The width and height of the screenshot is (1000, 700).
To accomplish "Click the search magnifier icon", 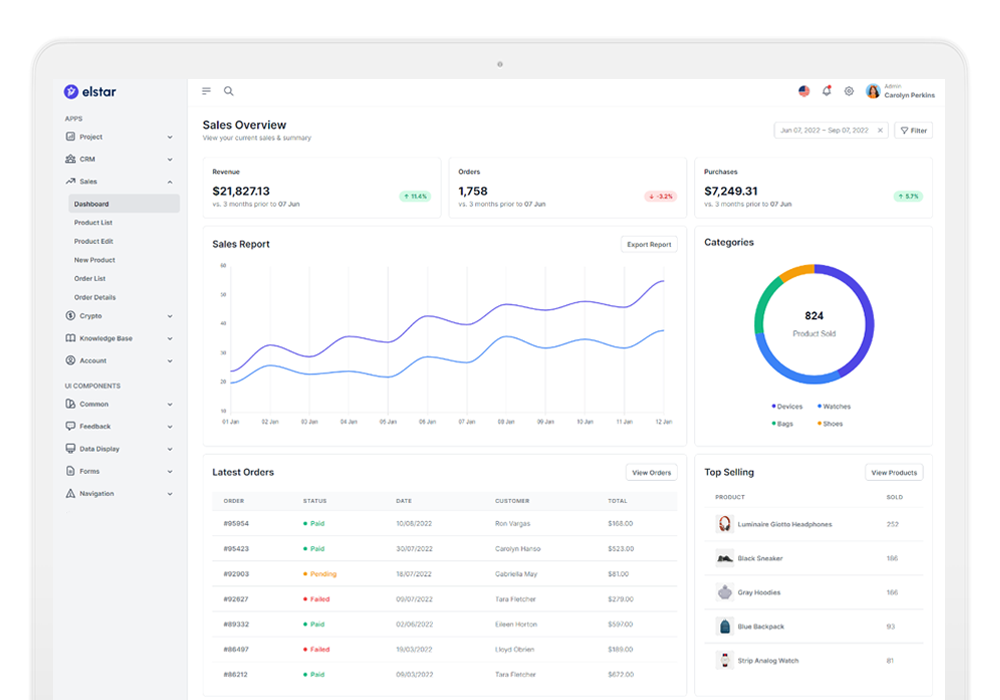I will tap(228, 90).
